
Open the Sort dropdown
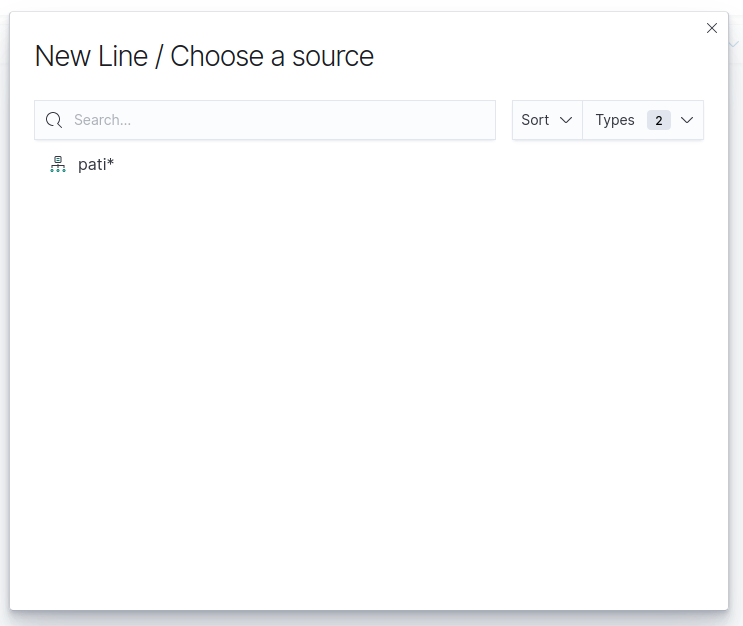tap(547, 120)
